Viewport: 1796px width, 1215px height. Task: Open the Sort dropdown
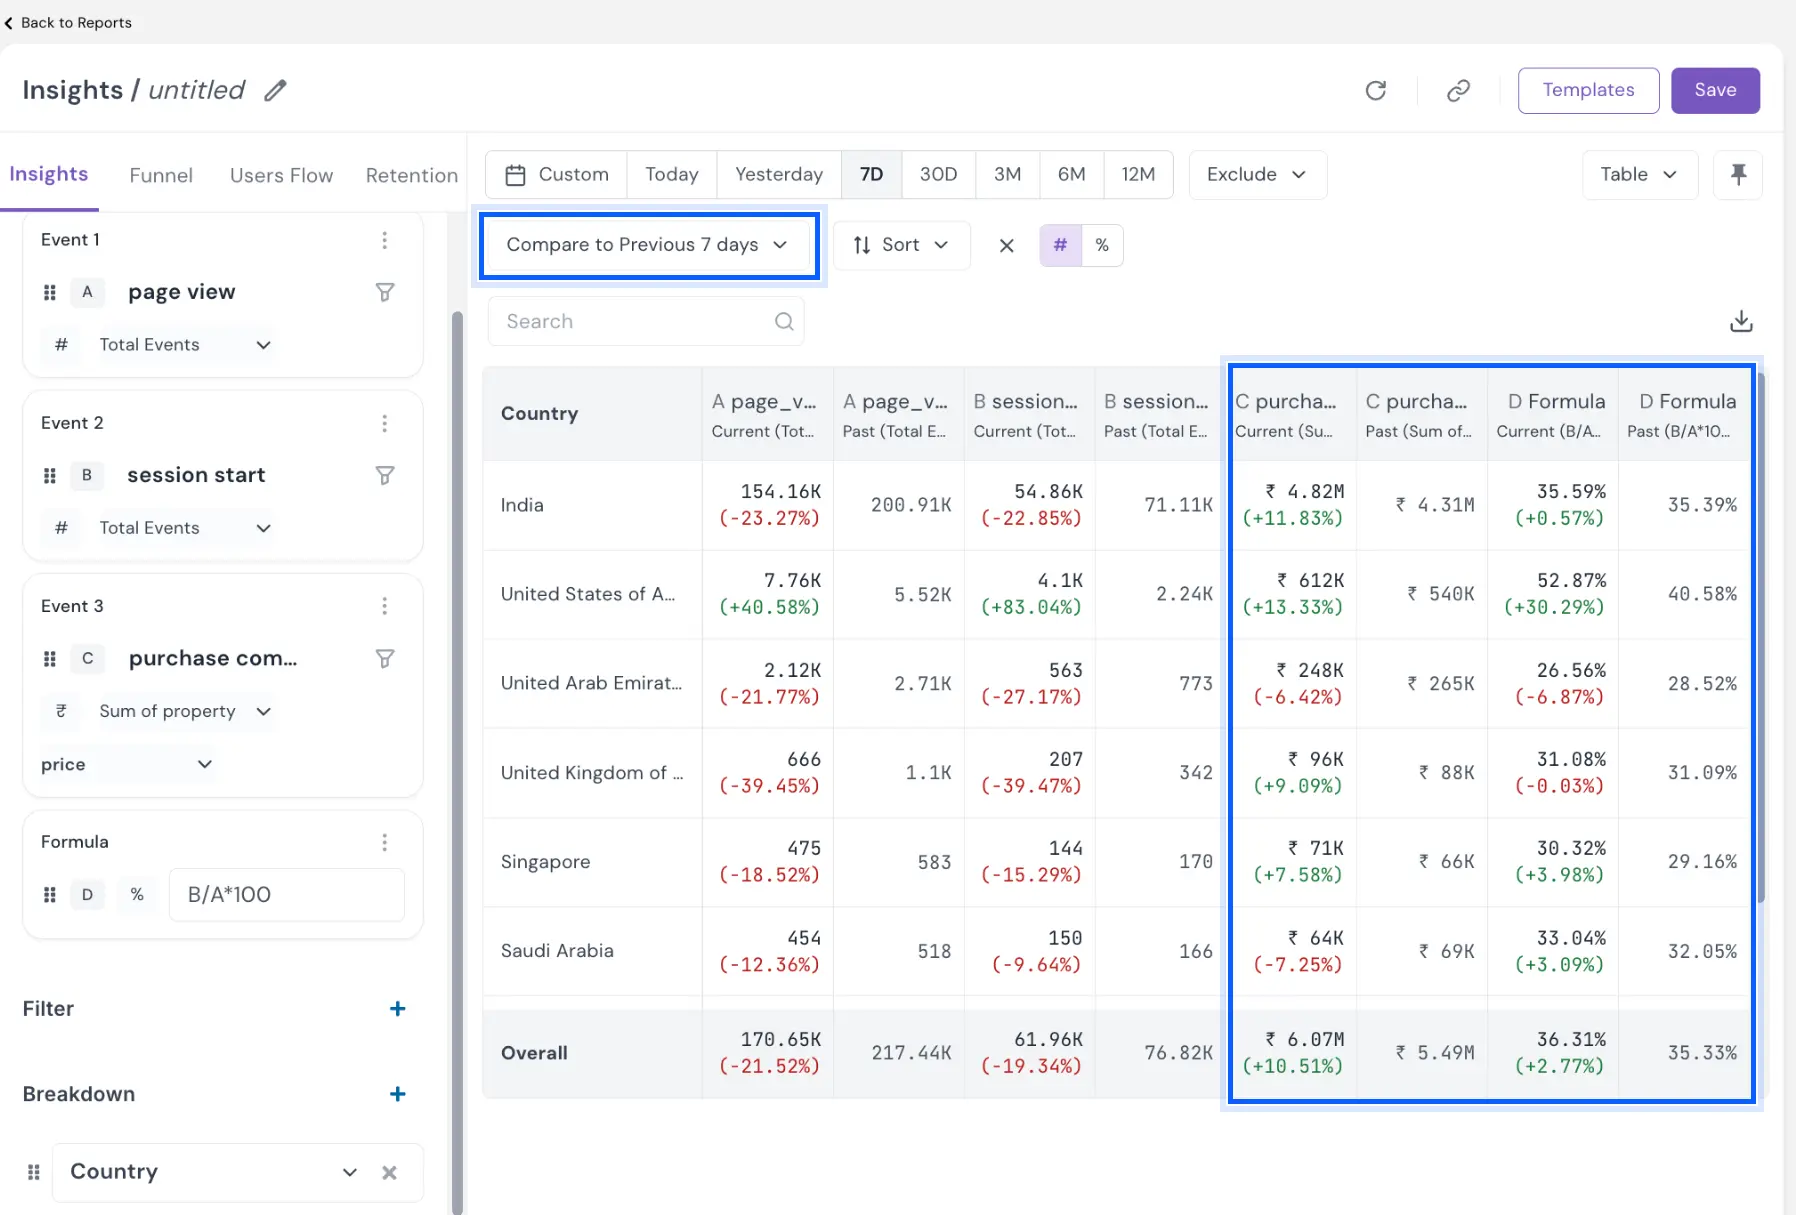point(901,245)
